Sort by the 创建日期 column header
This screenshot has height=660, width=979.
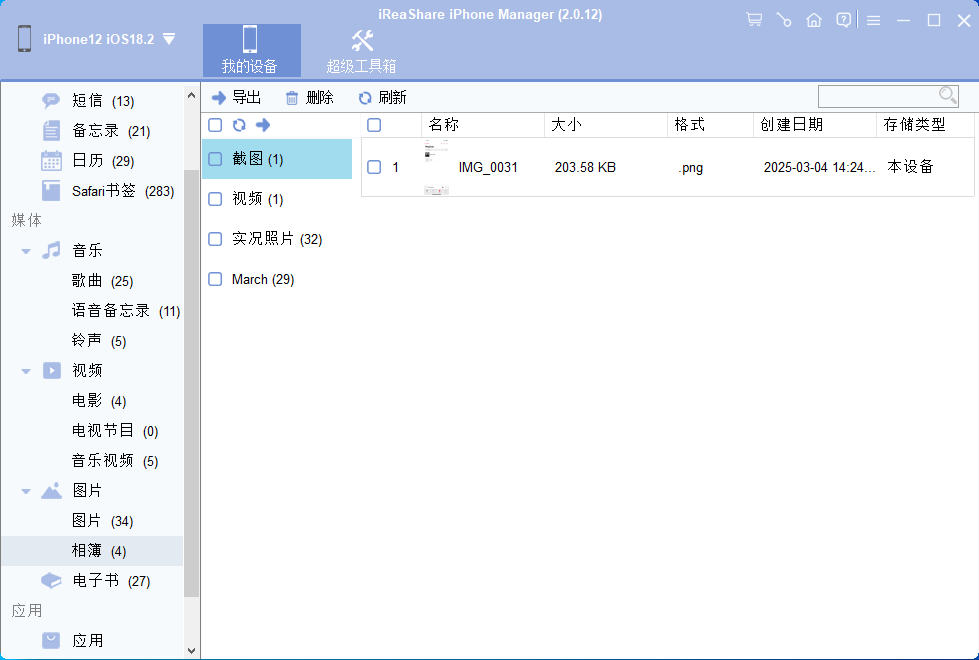pos(815,125)
